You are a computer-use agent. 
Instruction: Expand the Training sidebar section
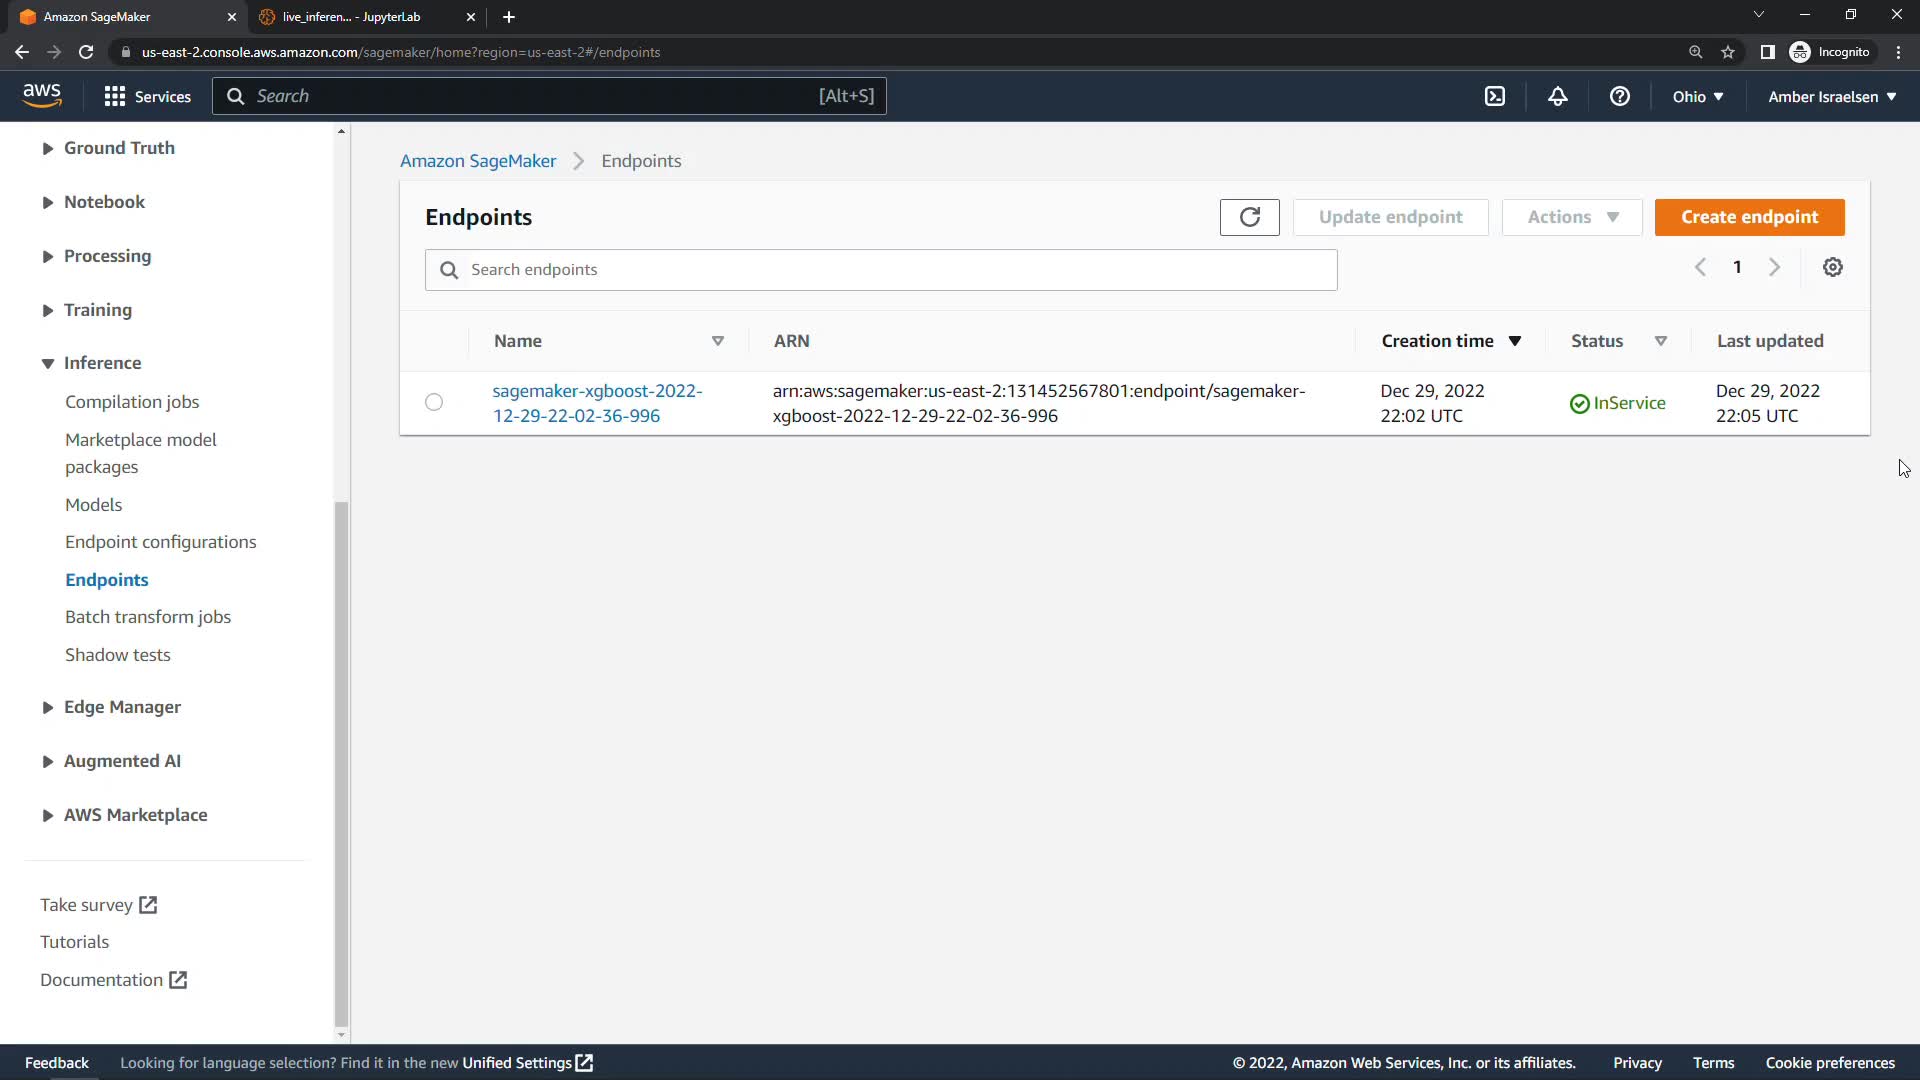47,310
